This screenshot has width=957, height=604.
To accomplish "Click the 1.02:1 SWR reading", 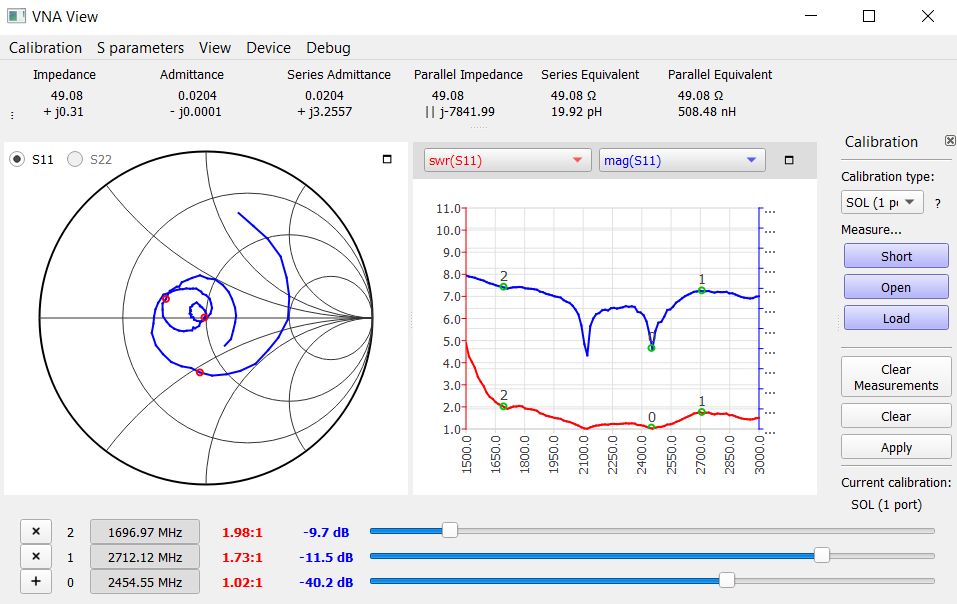I will tap(242, 583).
